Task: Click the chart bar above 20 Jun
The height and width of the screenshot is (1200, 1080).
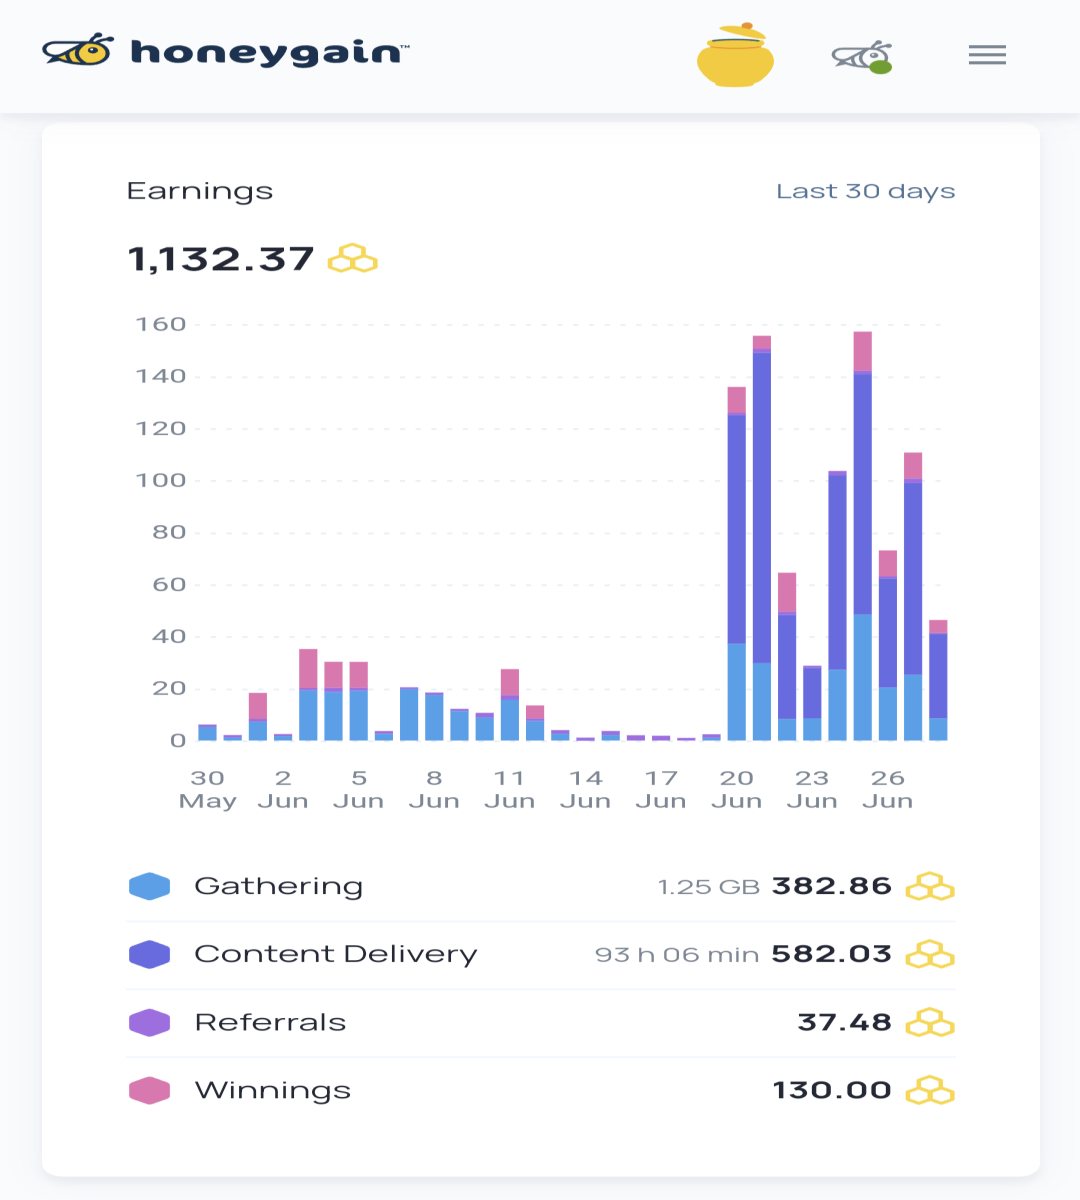Action: [x=736, y=563]
